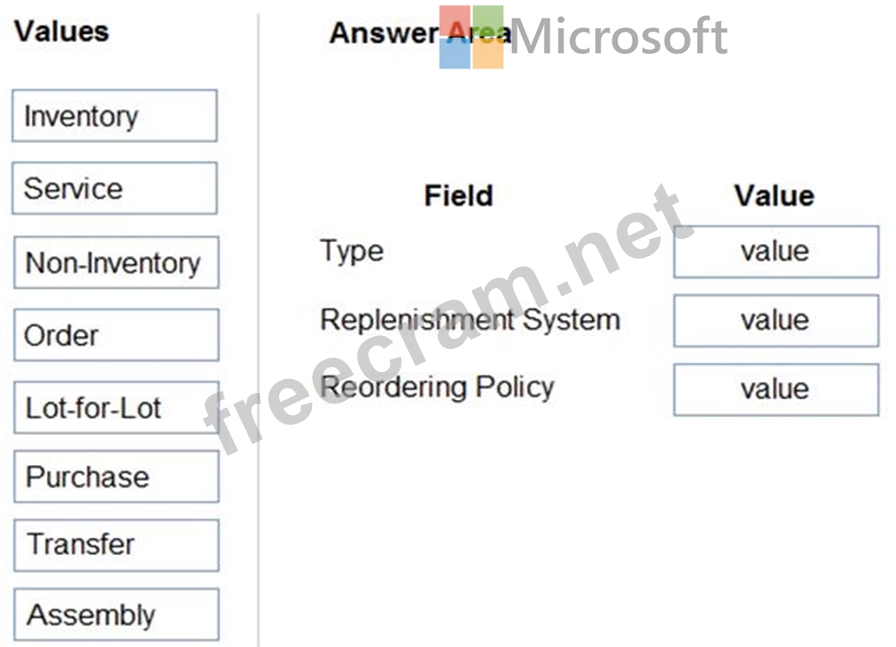896x647 pixels.
Task: Select the Transfer value box
Action: pos(116,545)
